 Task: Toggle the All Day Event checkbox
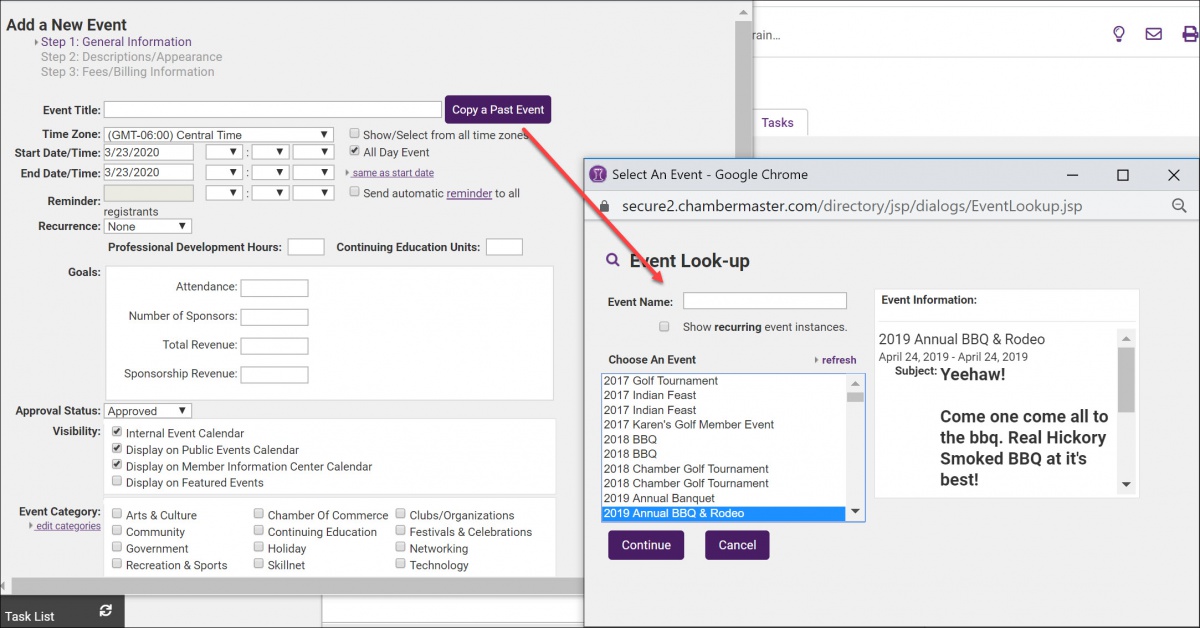point(355,152)
